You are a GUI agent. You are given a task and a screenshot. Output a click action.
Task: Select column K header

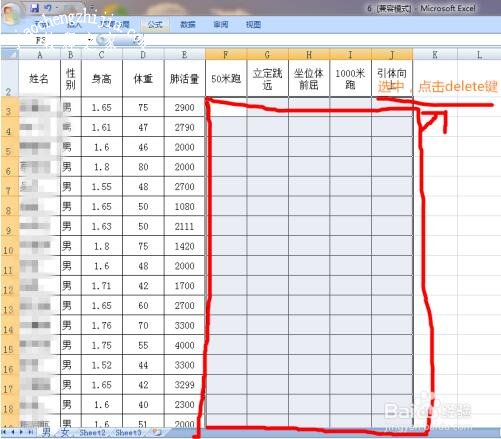click(435, 54)
